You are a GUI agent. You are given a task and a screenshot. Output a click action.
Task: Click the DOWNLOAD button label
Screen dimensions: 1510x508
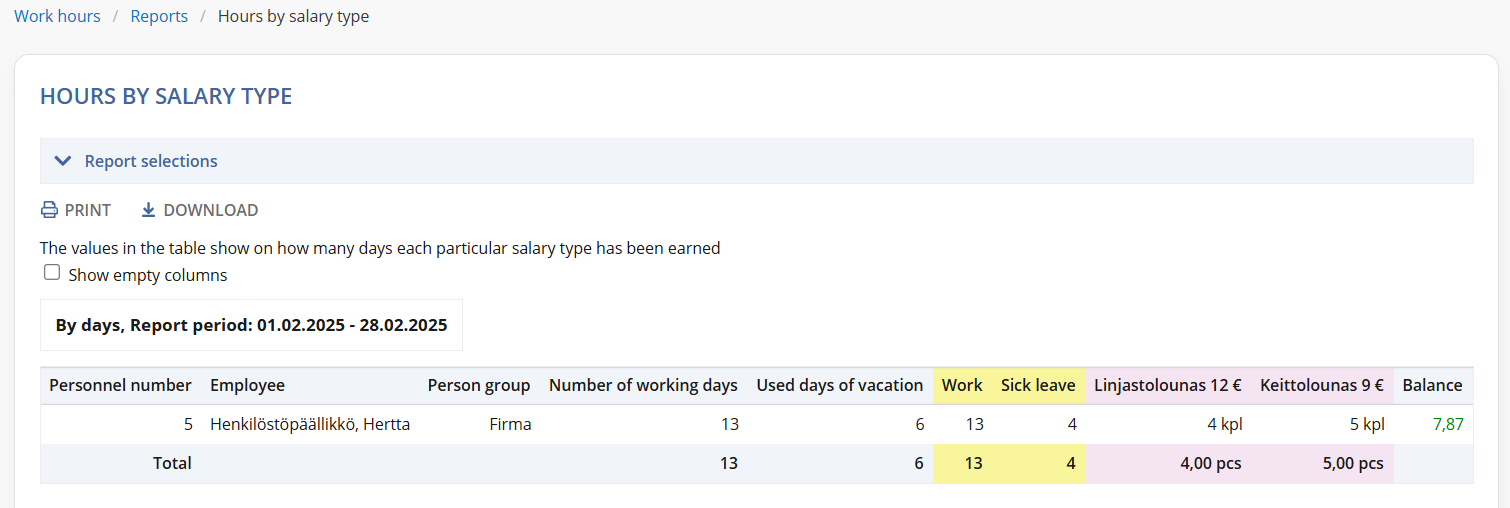click(x=211, y=210)
